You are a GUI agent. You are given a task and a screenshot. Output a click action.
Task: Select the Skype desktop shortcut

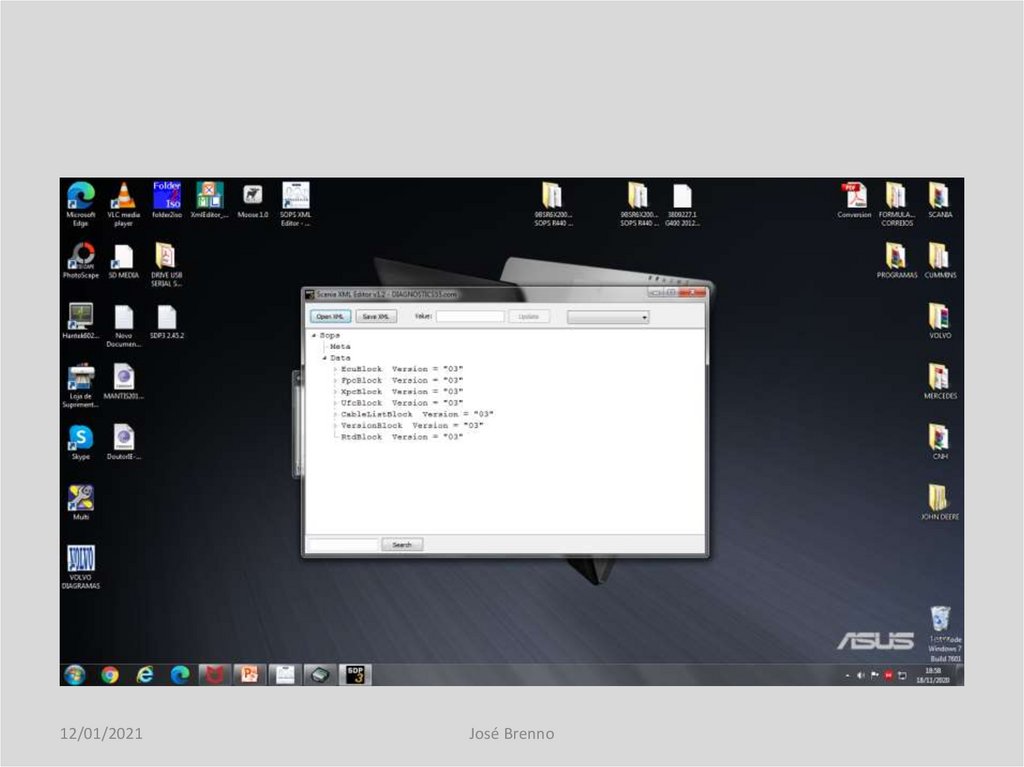81,442
